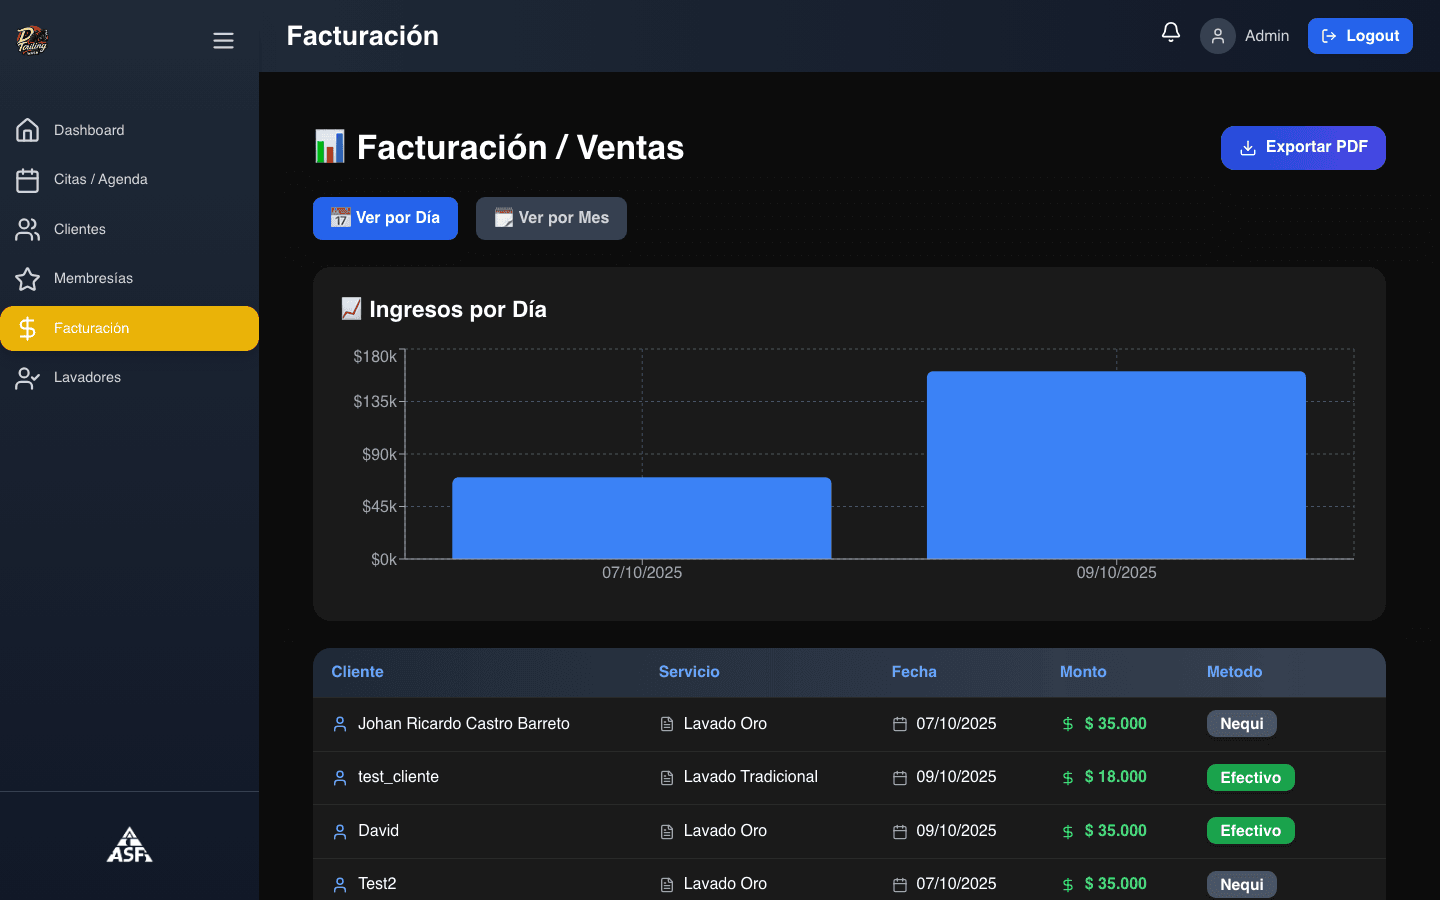This screenshot has height=900, width=1440.
Task: Select Facturación in the sidebar
Action: click(x=130, y=328)
